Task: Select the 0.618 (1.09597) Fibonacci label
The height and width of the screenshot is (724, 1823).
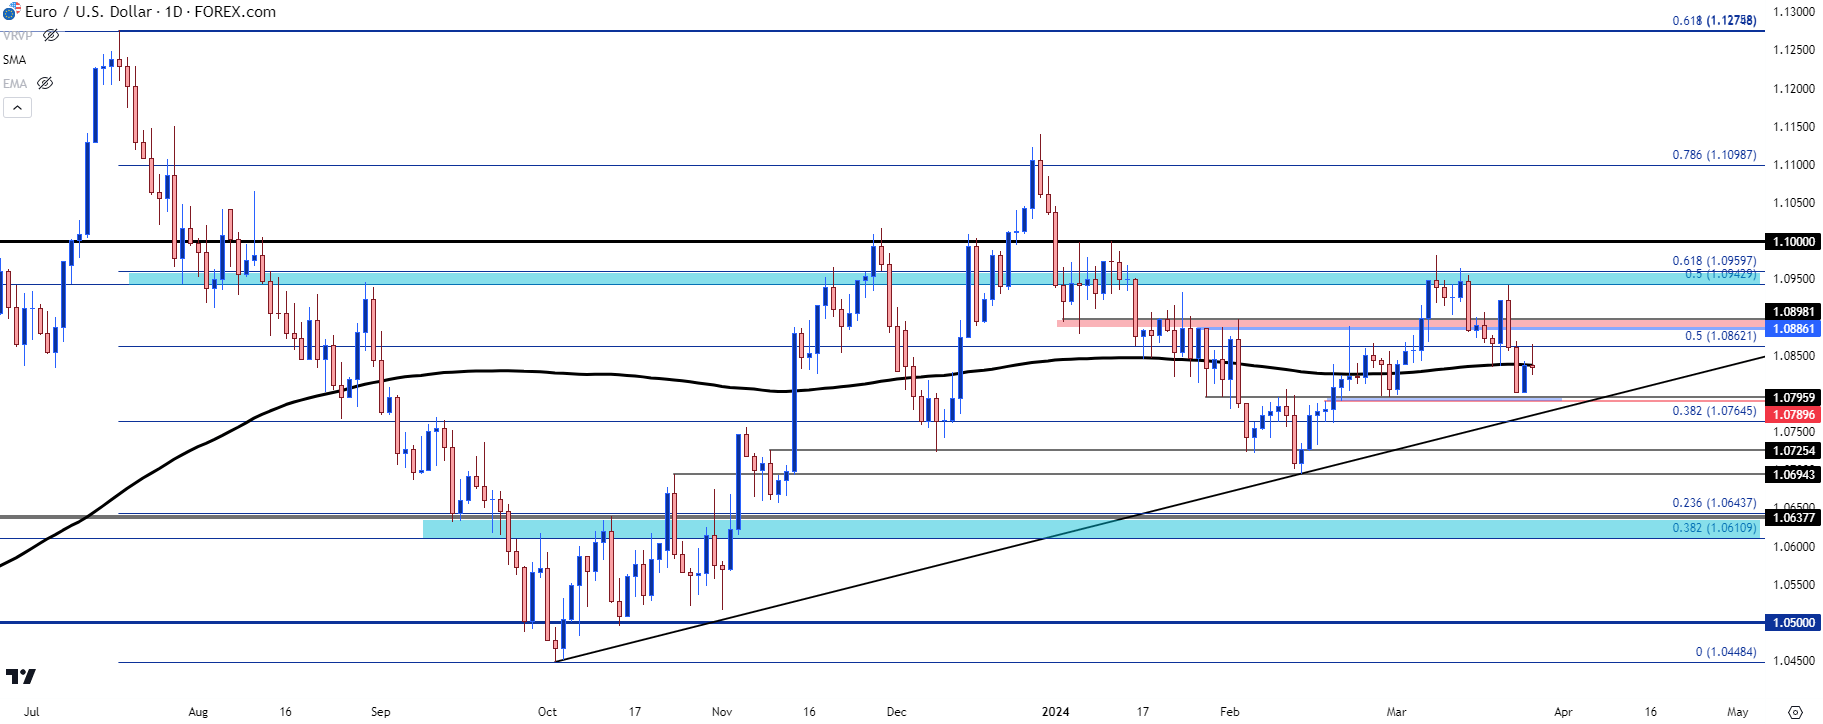Action: point(1714,261)
